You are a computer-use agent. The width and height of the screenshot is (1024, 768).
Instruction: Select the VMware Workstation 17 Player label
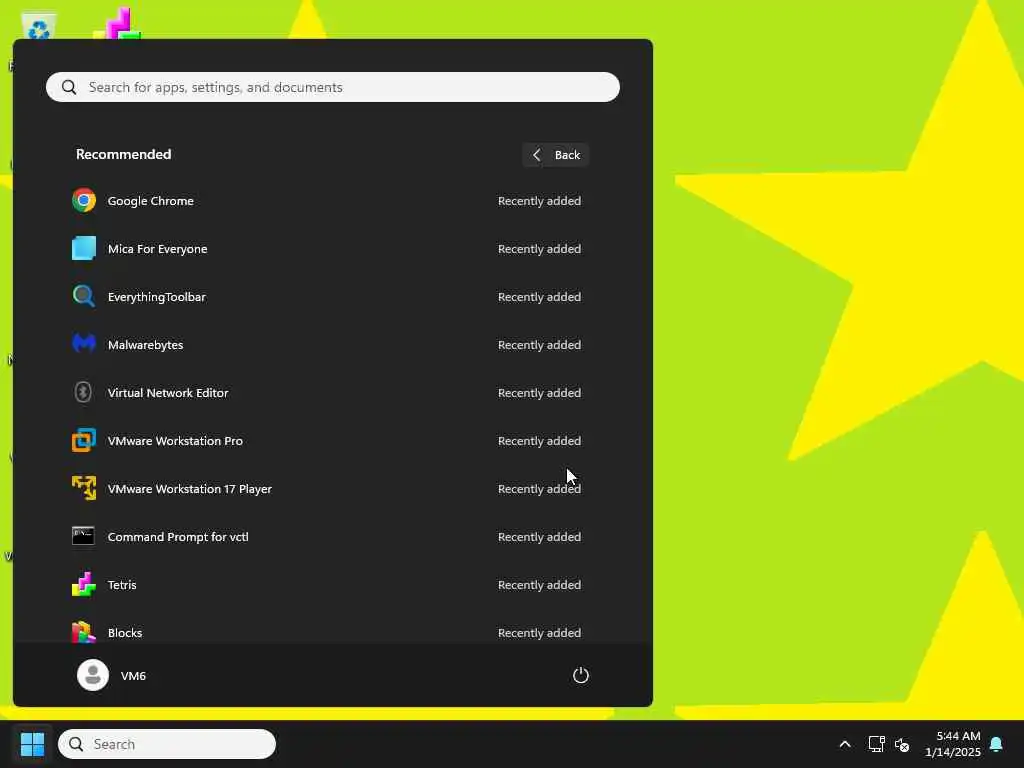189,489
